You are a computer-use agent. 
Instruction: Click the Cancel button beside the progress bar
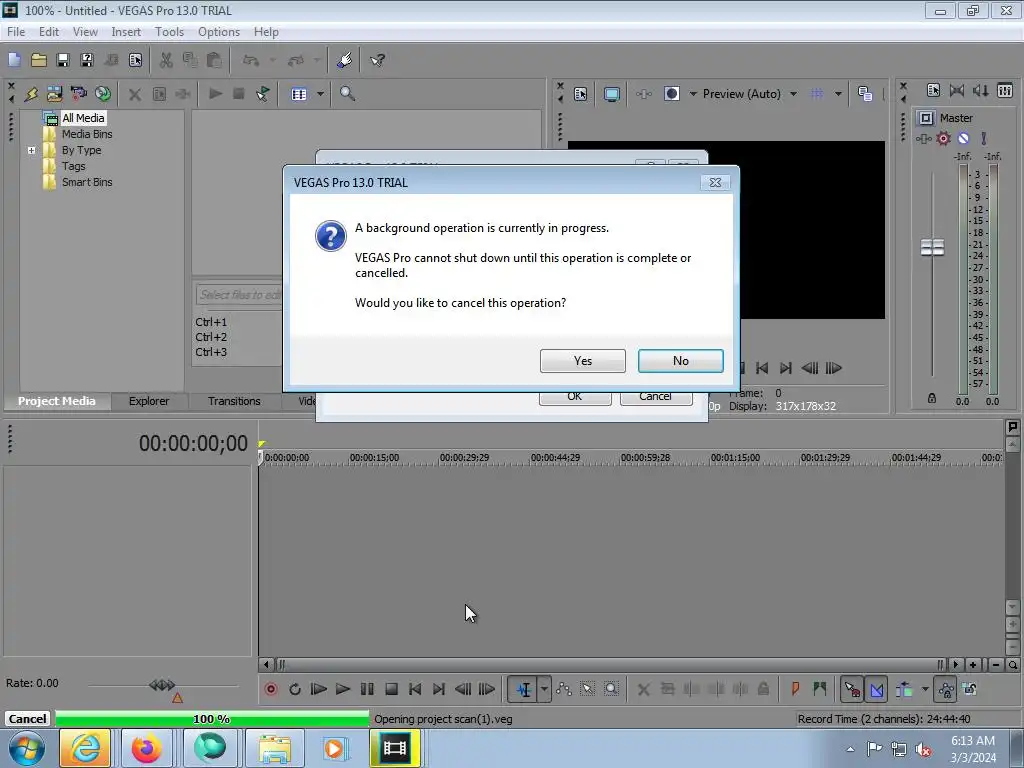27,718
